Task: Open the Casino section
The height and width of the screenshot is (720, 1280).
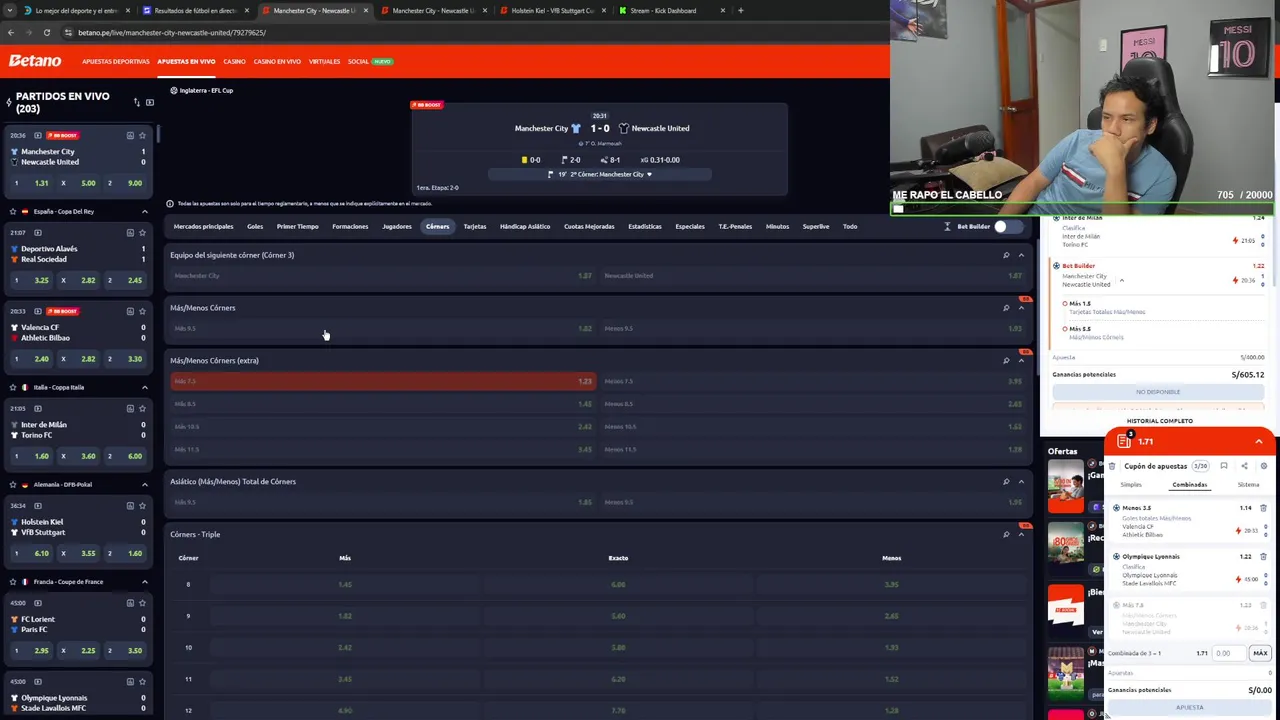Action: 234,61
